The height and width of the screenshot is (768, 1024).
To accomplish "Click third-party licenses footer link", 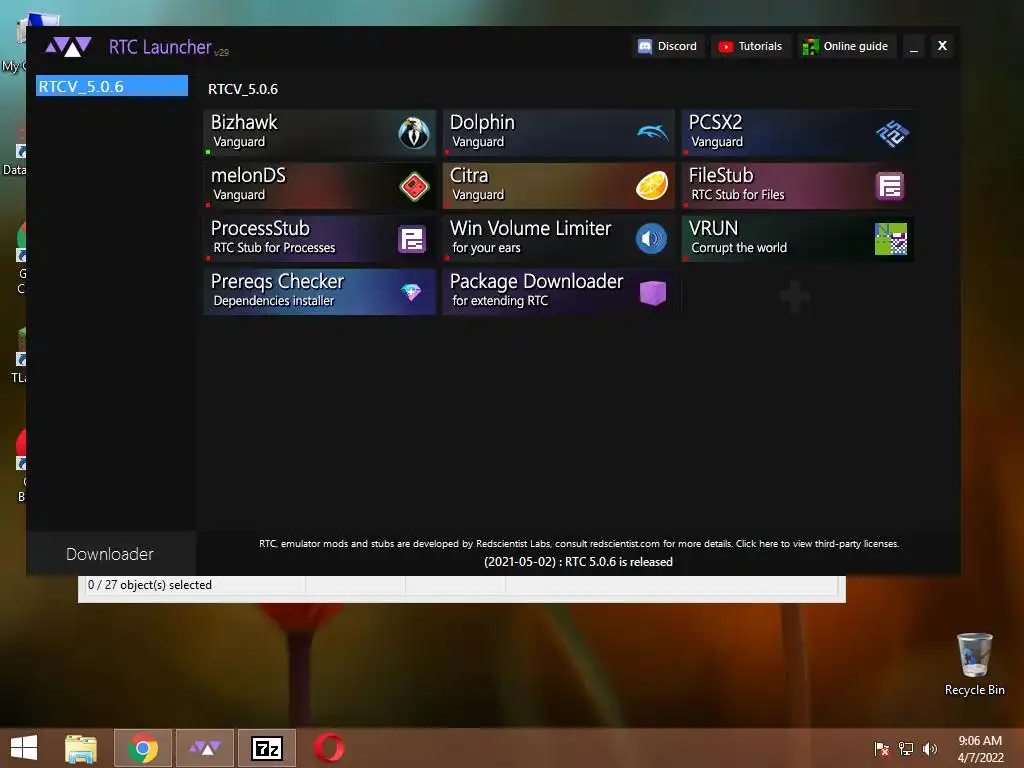I will pos(818,543).
